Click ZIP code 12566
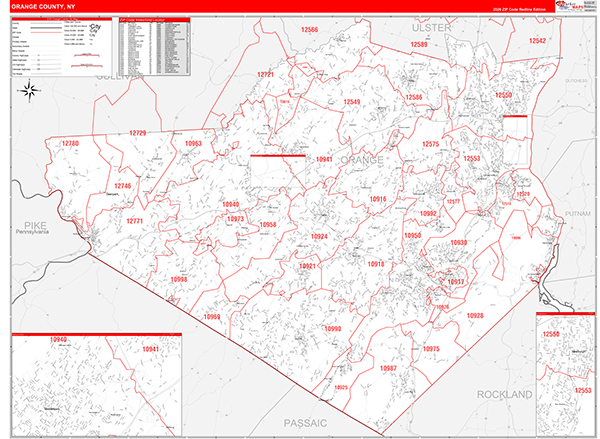This screenshot has width=600, height=439. pos(309,29)
